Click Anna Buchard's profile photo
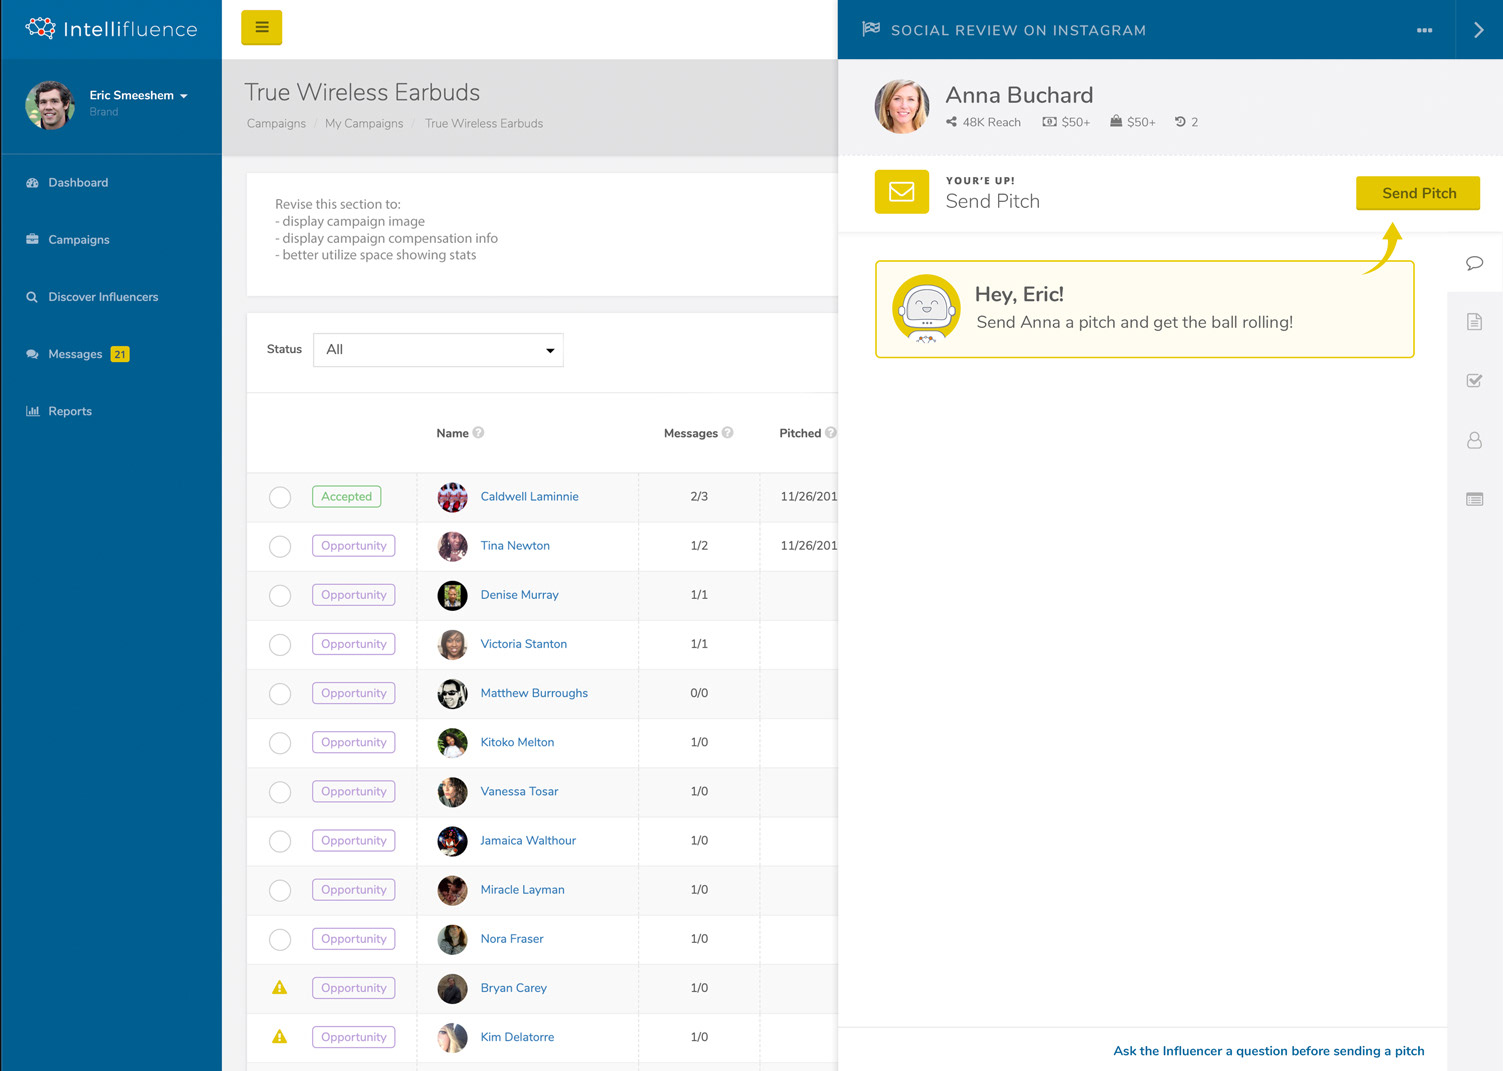The image size is (1503, 1071). [902, 106]
